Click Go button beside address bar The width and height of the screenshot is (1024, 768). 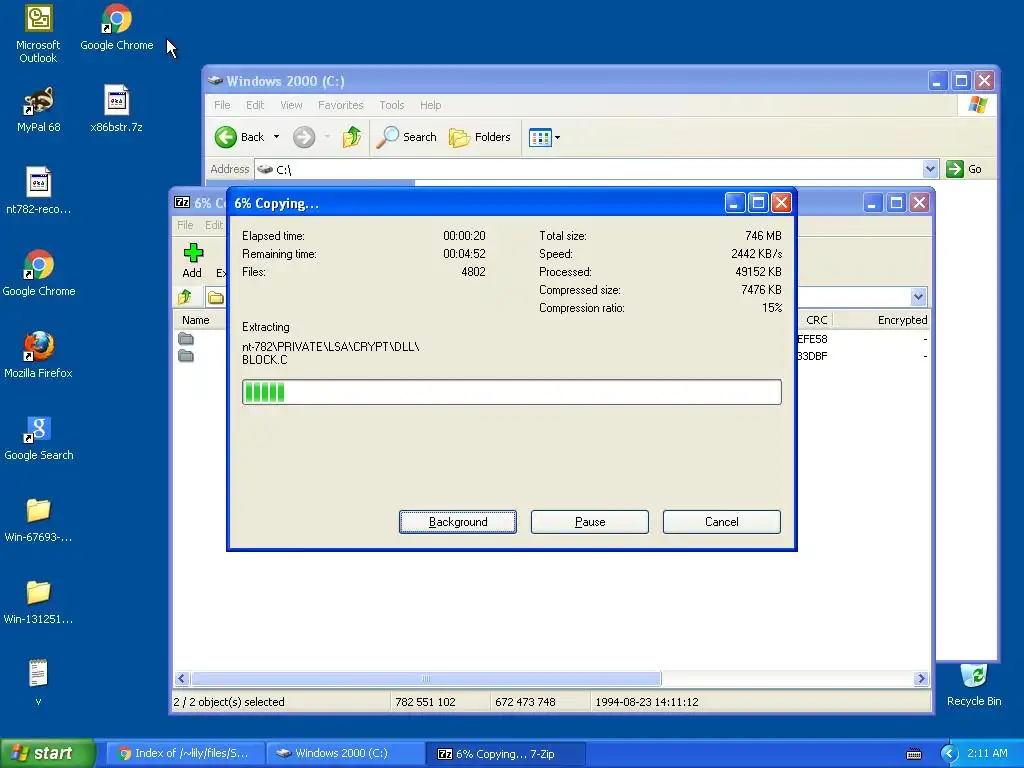(964, 169)
